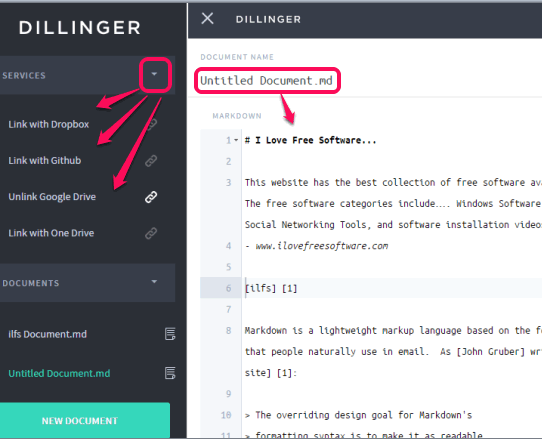Edit the document name field Untitled Document.md
The width and height of the screenshot is (542, 439).
click(x=267, y=81)
